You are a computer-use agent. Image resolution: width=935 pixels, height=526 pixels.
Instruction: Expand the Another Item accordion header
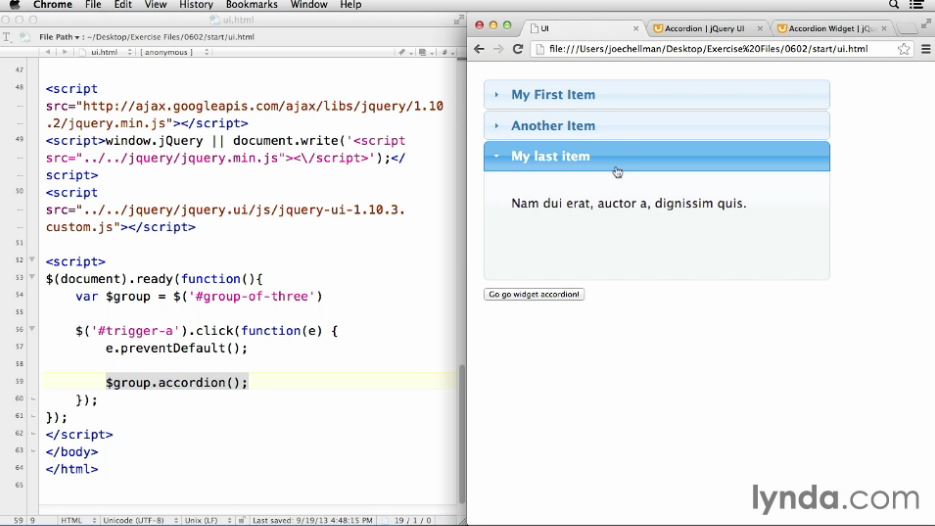click(x=657, y=125)
